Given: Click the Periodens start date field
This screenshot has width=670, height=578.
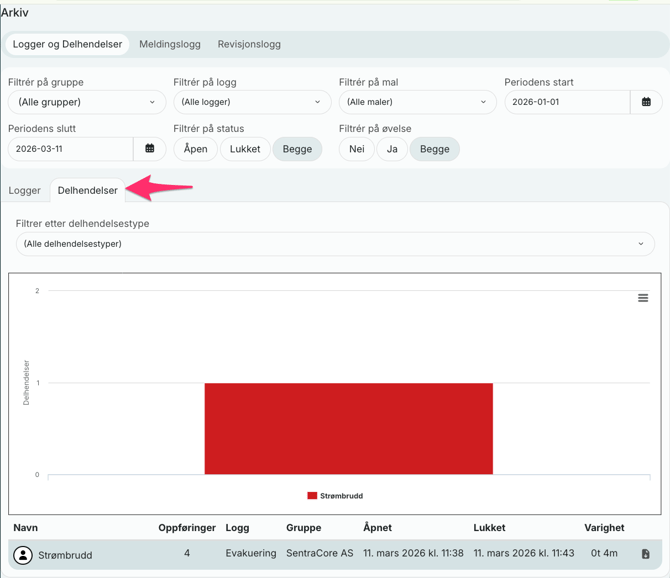Looking at the screenshot, I should point(567,102).
